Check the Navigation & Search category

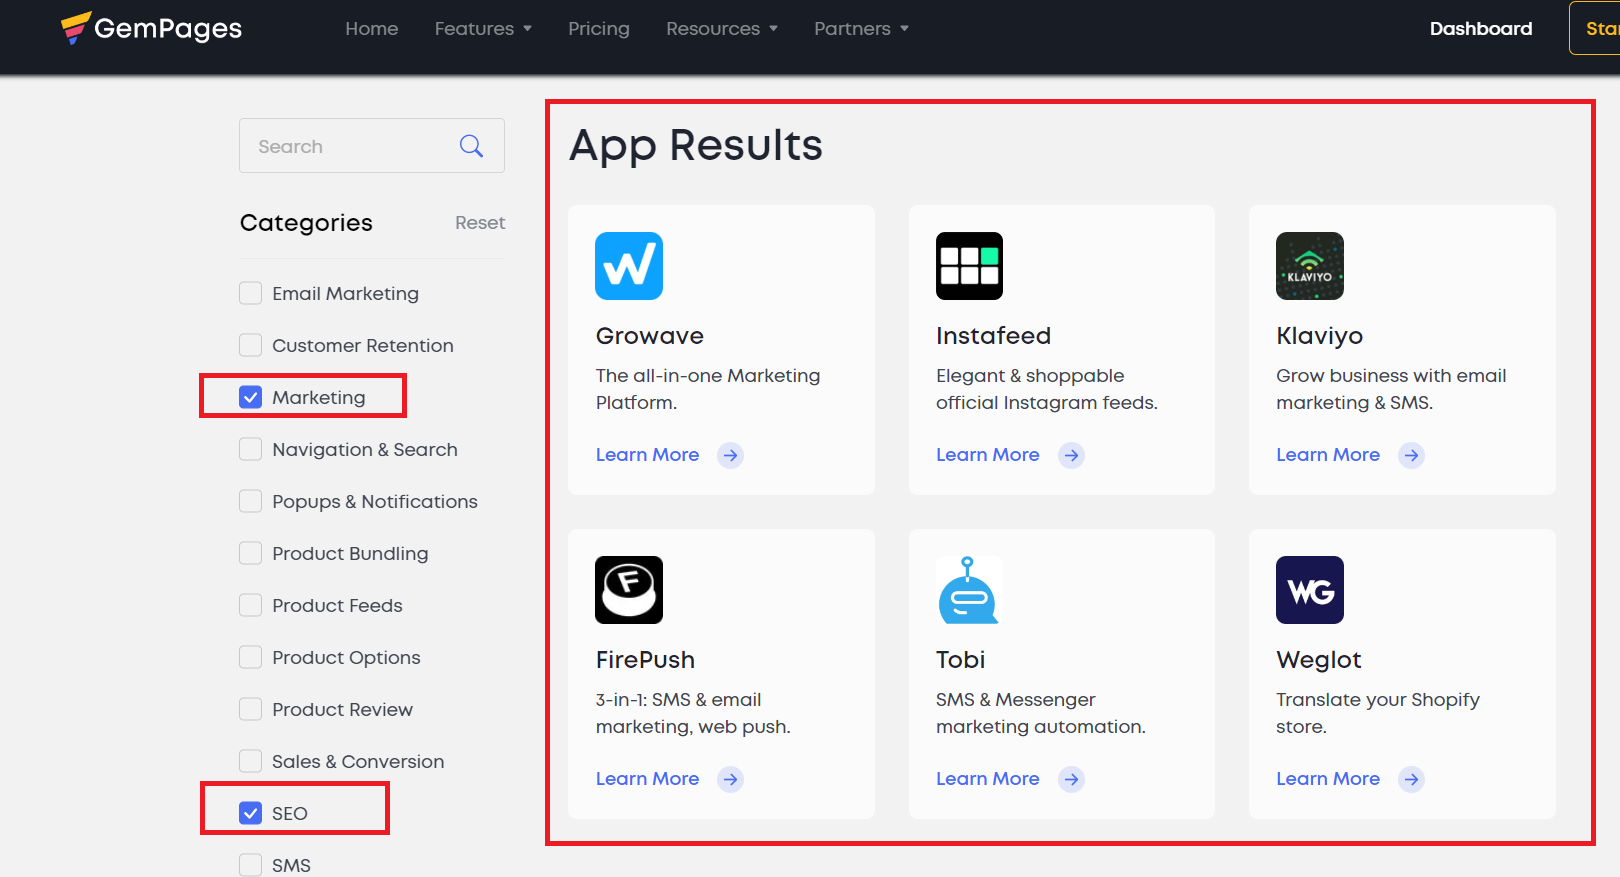[251, 449]
